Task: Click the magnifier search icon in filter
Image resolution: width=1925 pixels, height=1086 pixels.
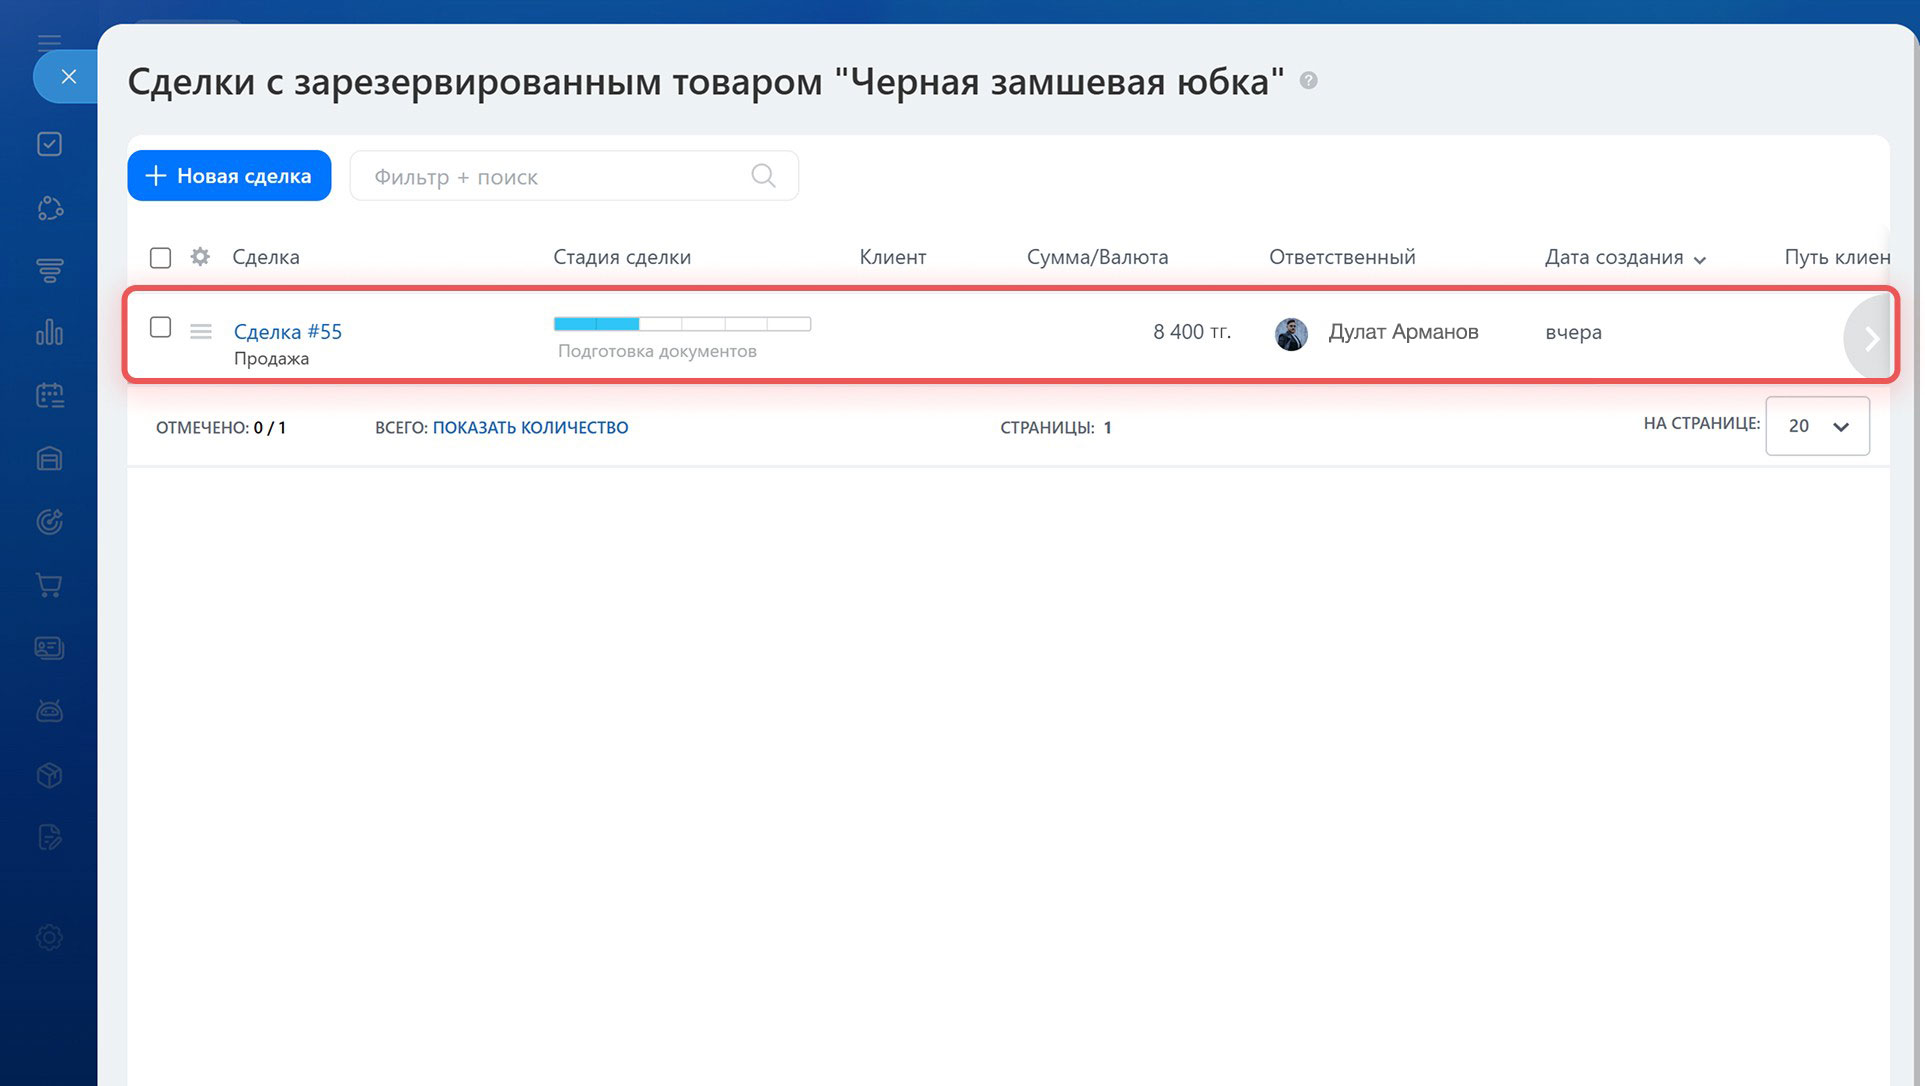Action: [x=764, y=176]
